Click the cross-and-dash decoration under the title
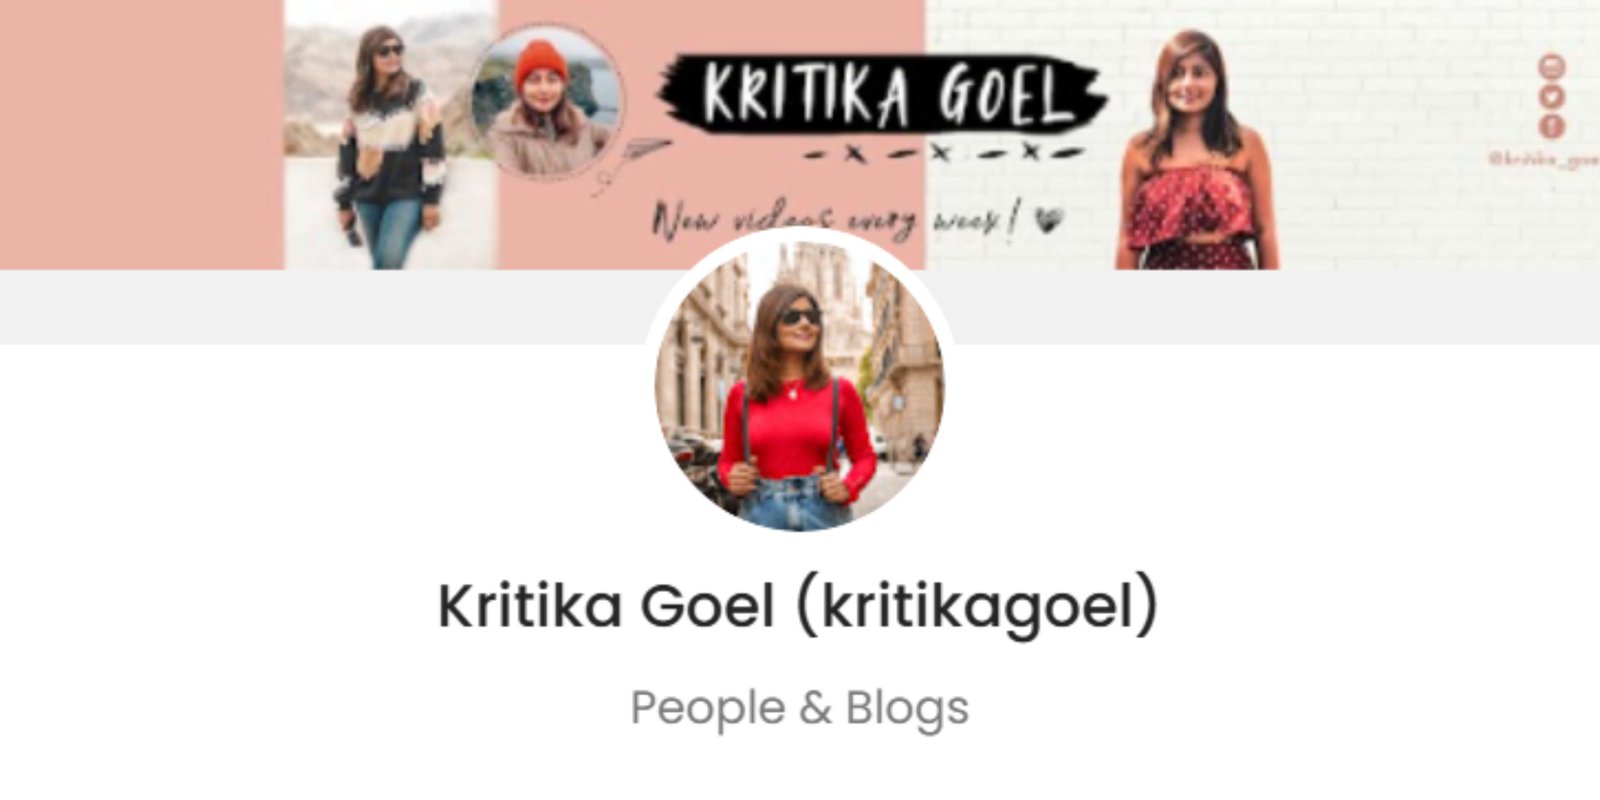 (943, 153)
